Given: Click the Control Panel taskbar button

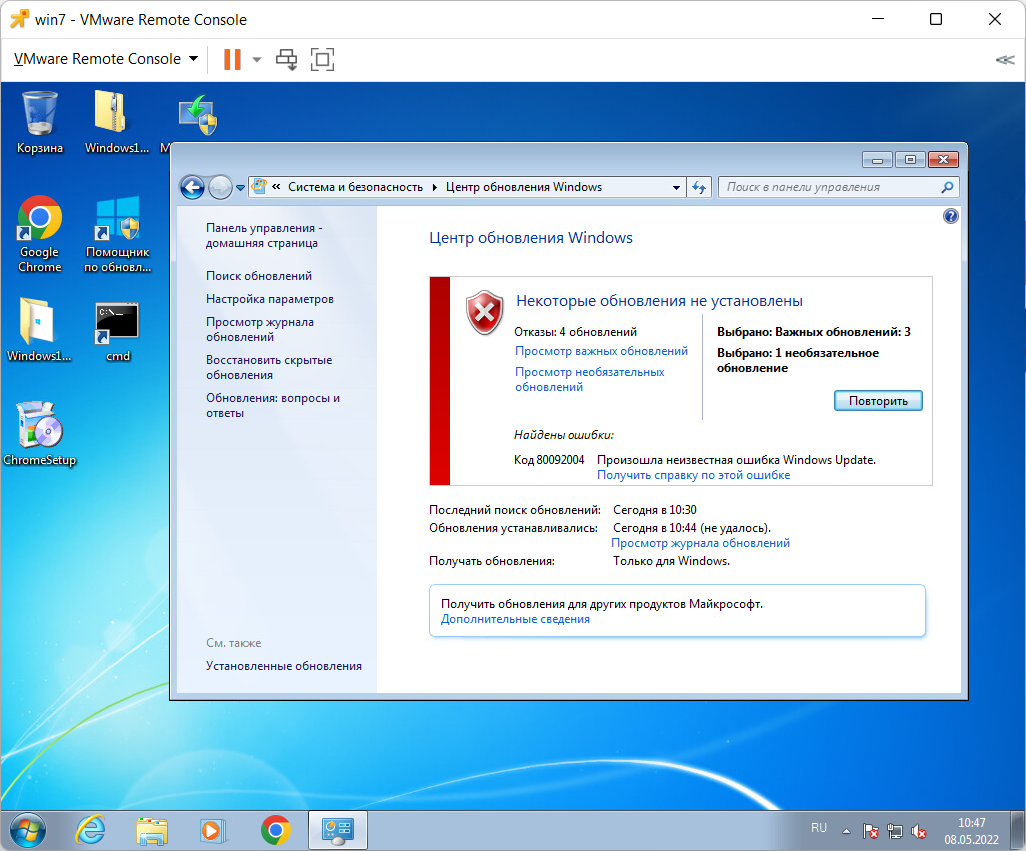Looking at the screenshot, I should (338, 831).
